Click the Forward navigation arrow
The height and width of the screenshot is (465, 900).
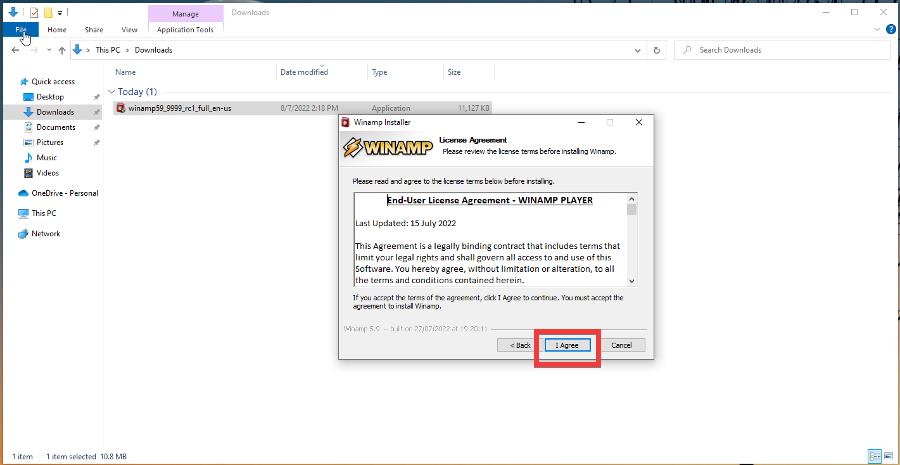pyautogui.click(x=34, y=50)
